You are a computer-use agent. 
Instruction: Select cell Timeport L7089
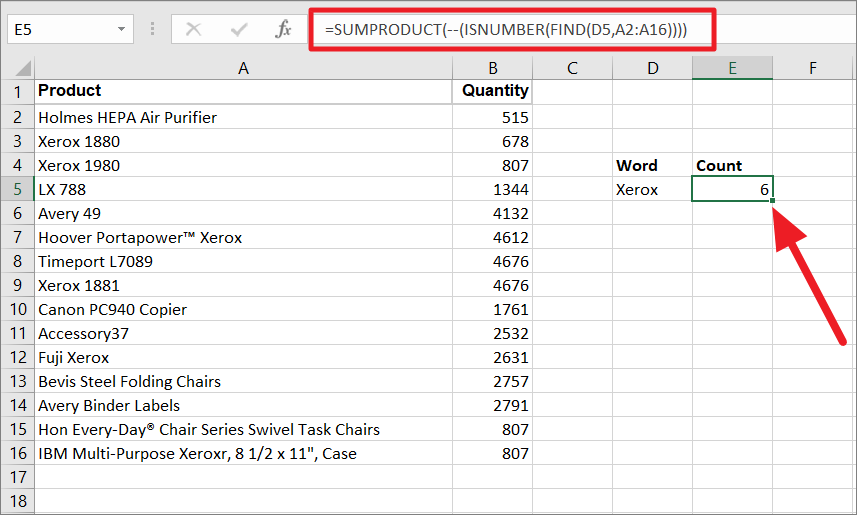pos(243,261)
